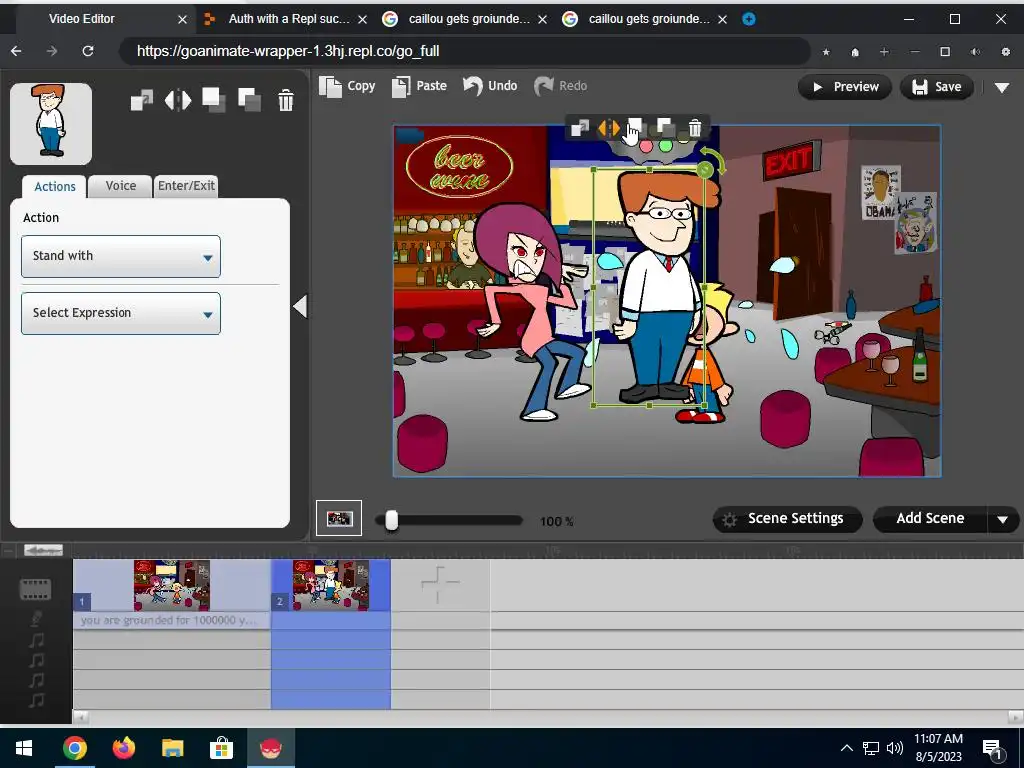Flip the character using left panel flip icon

[178, 100]
